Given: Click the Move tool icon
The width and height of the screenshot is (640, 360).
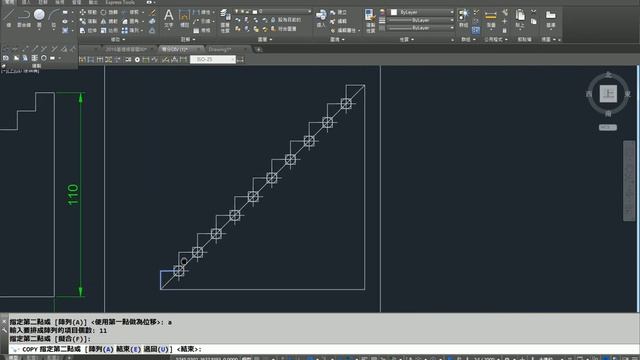Looking at the screenshot, I should point(83,12).
